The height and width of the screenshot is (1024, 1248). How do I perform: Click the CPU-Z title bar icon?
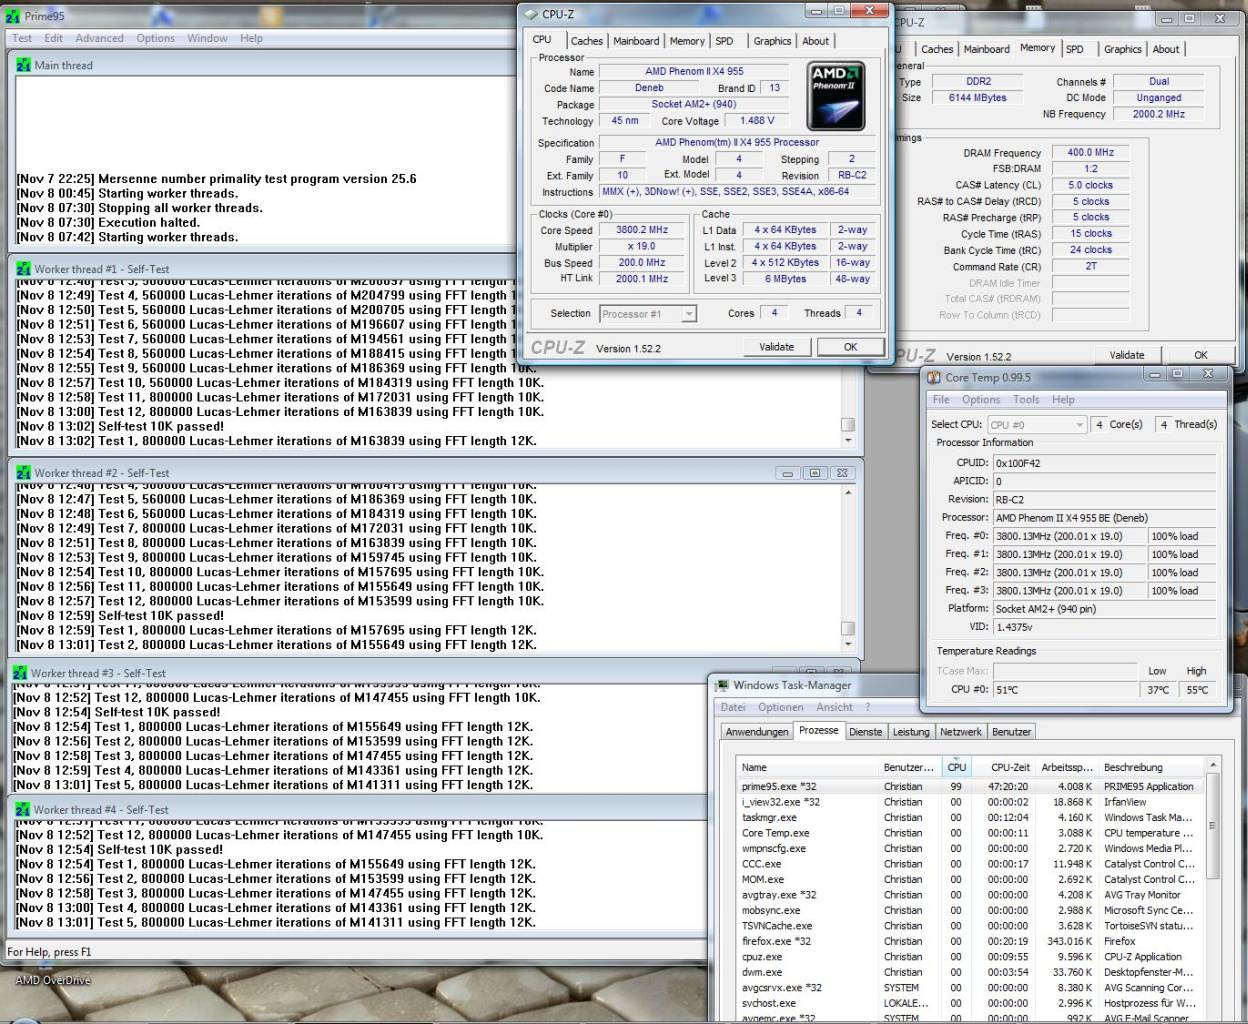click(x=531, y=14)
